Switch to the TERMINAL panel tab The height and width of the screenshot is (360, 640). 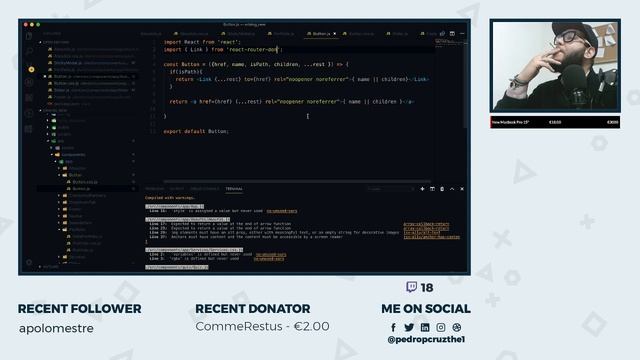pos(234,189)
